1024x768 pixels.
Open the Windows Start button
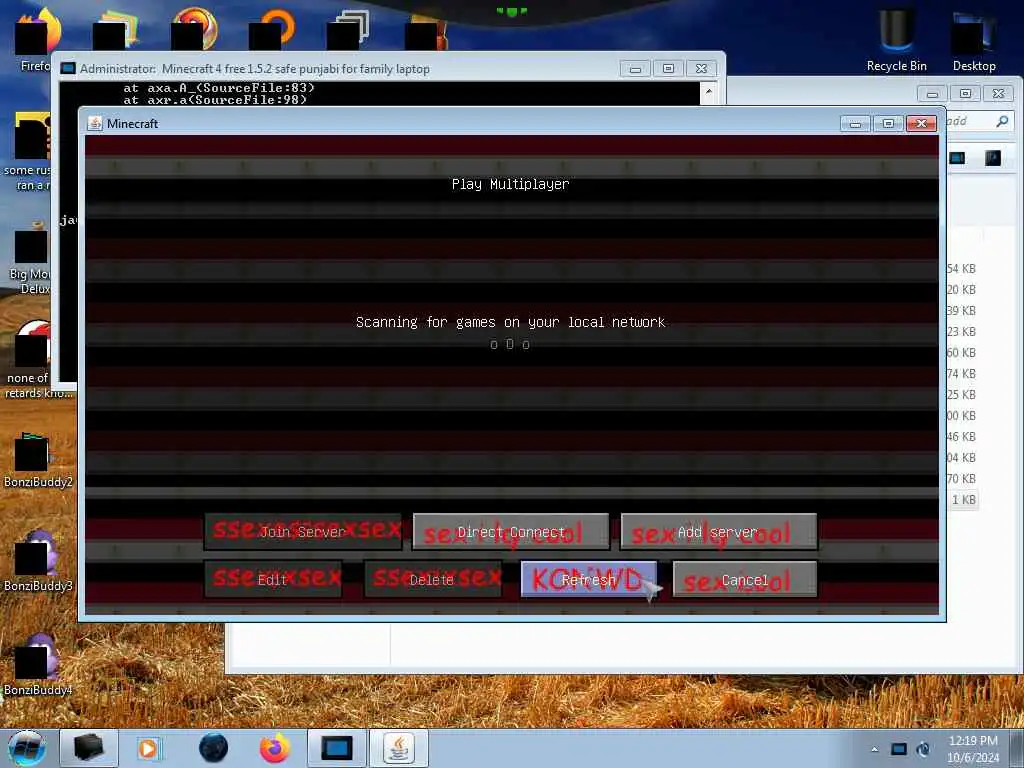pos(27,748)
